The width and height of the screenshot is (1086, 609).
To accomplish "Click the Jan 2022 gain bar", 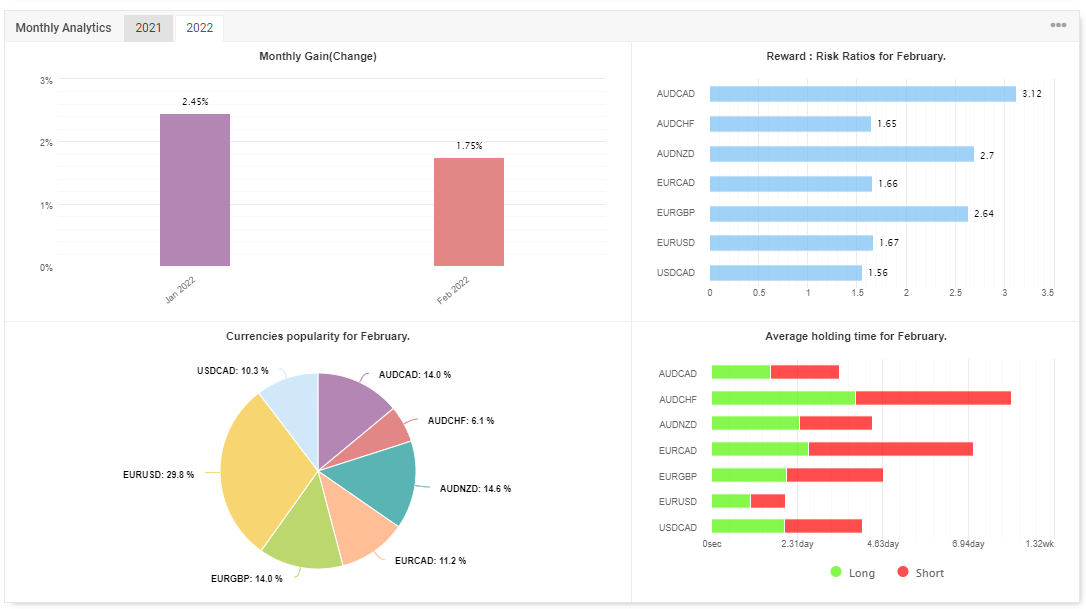I will pyautogui.click(x=195, y=190).
